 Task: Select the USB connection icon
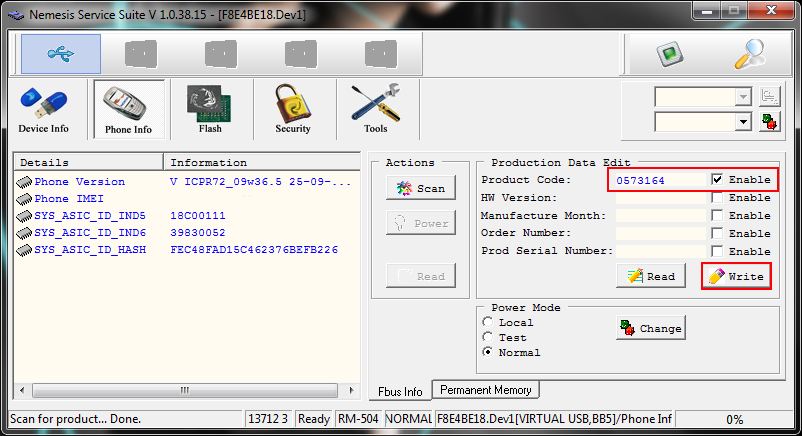pyautogui.click(x=61, y=54)
